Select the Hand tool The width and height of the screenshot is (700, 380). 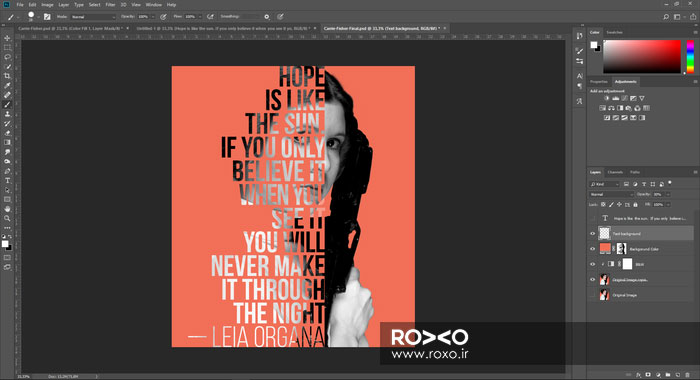pos(7,209)
